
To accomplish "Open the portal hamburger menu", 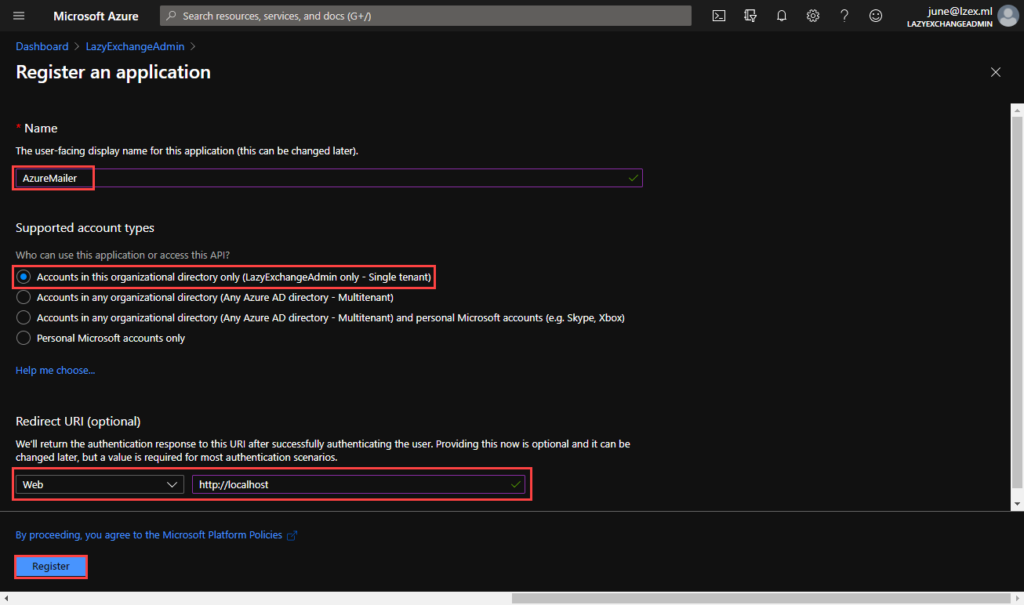I will tap(19, 16).
